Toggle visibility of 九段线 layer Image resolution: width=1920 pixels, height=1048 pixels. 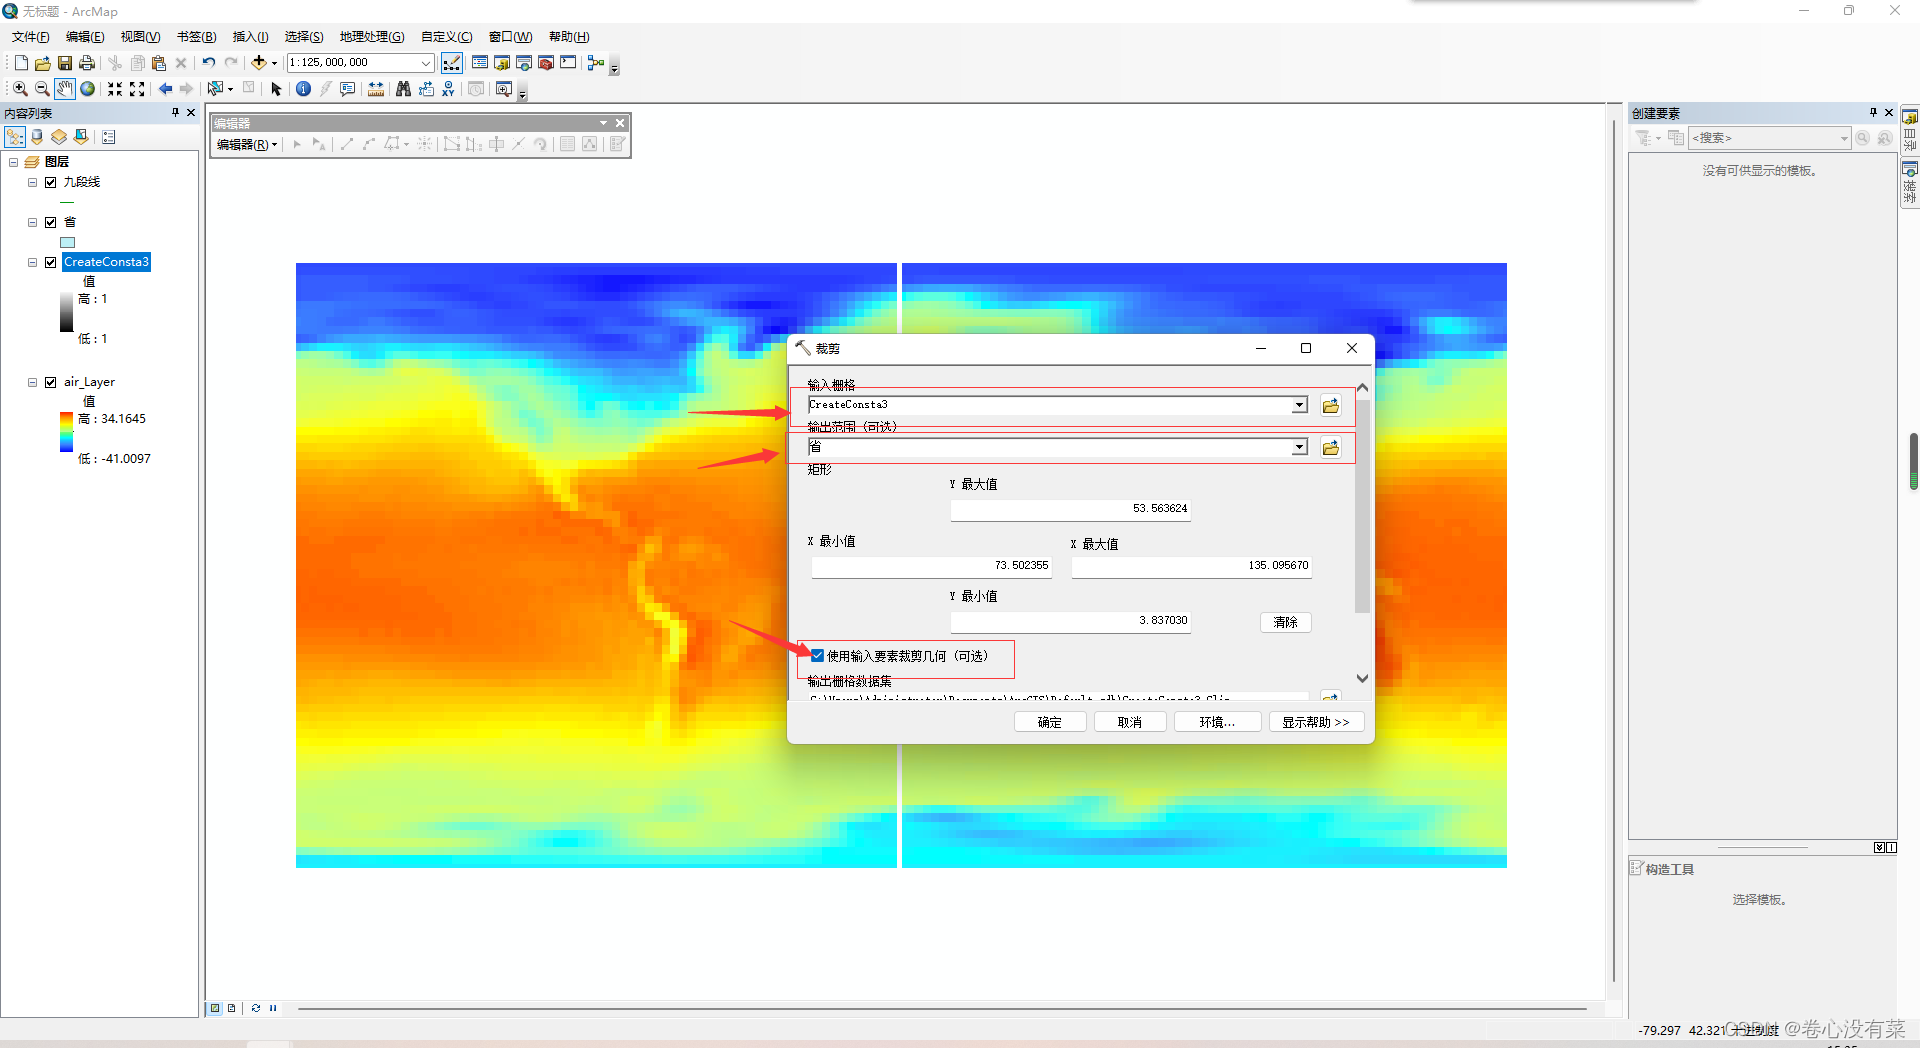coord(50,182)
